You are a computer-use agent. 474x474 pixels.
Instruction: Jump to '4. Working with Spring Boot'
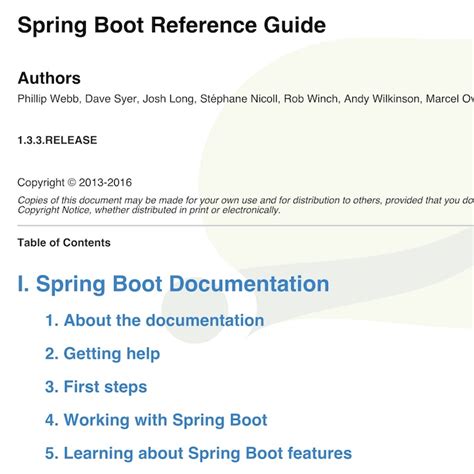click(x=156, y=420)
